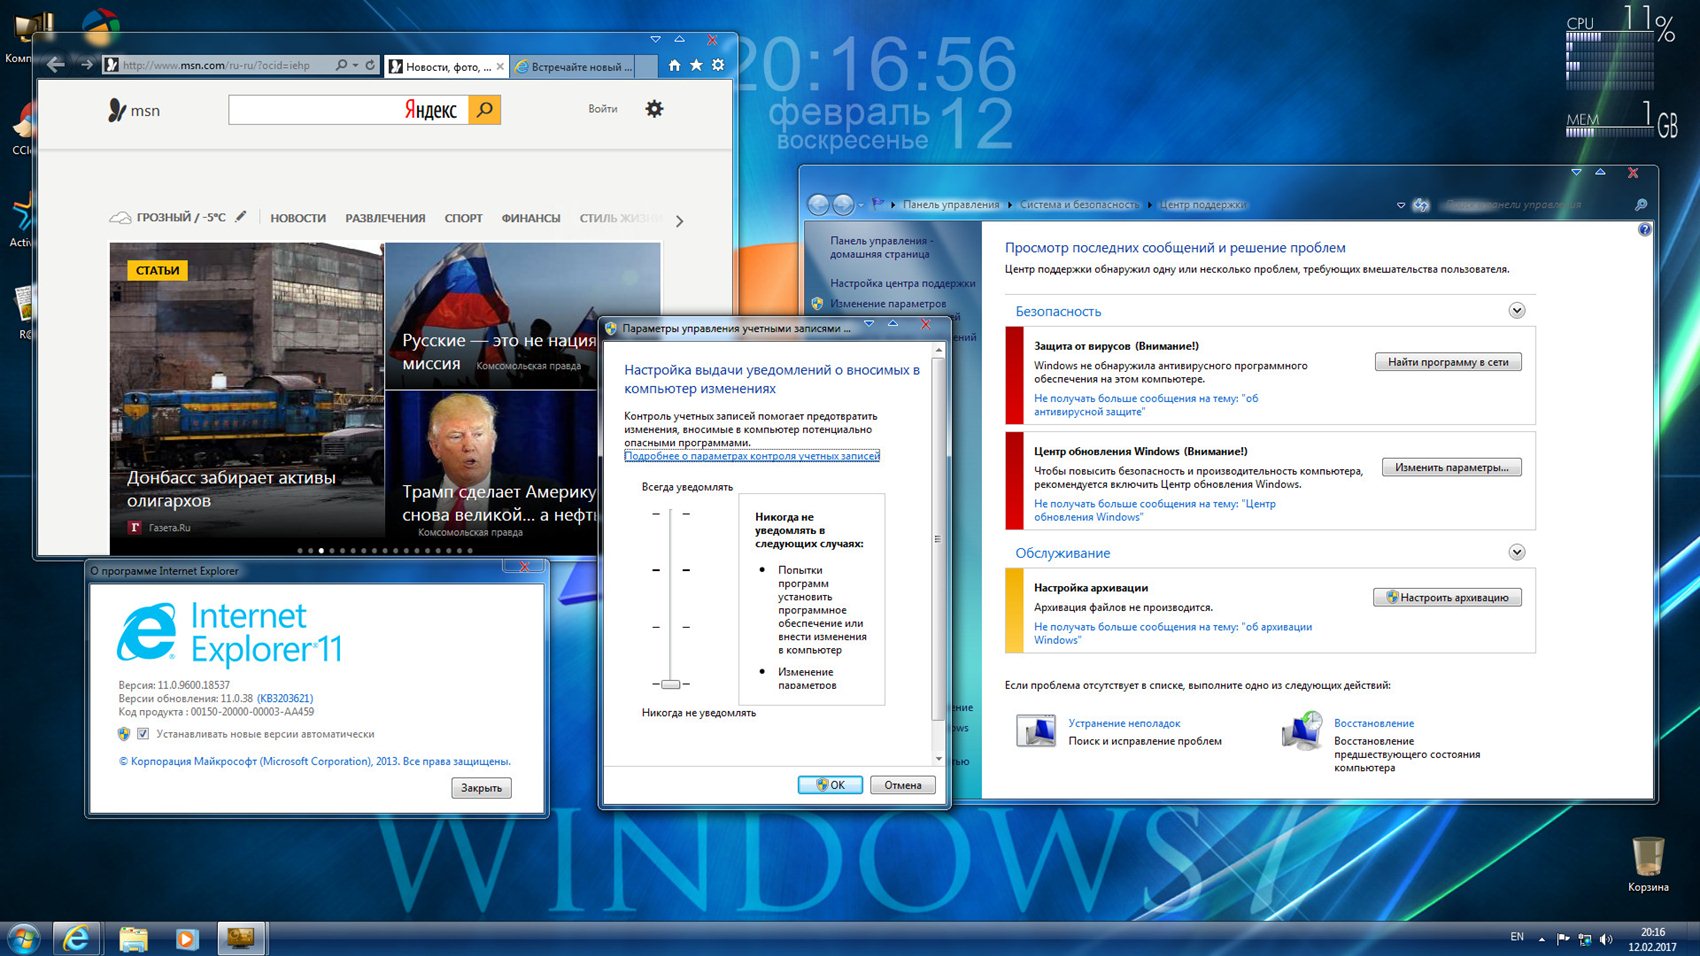This screenshot has height=956, width=1700.
Task: Switch to Встречайте новый tab
Action: click(x=573, y=66)
